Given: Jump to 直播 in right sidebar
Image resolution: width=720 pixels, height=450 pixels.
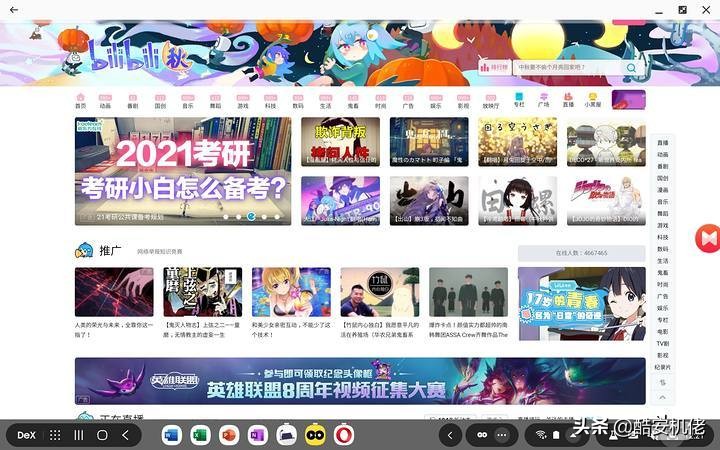Looking at the screenshot, I should [663, 143].
